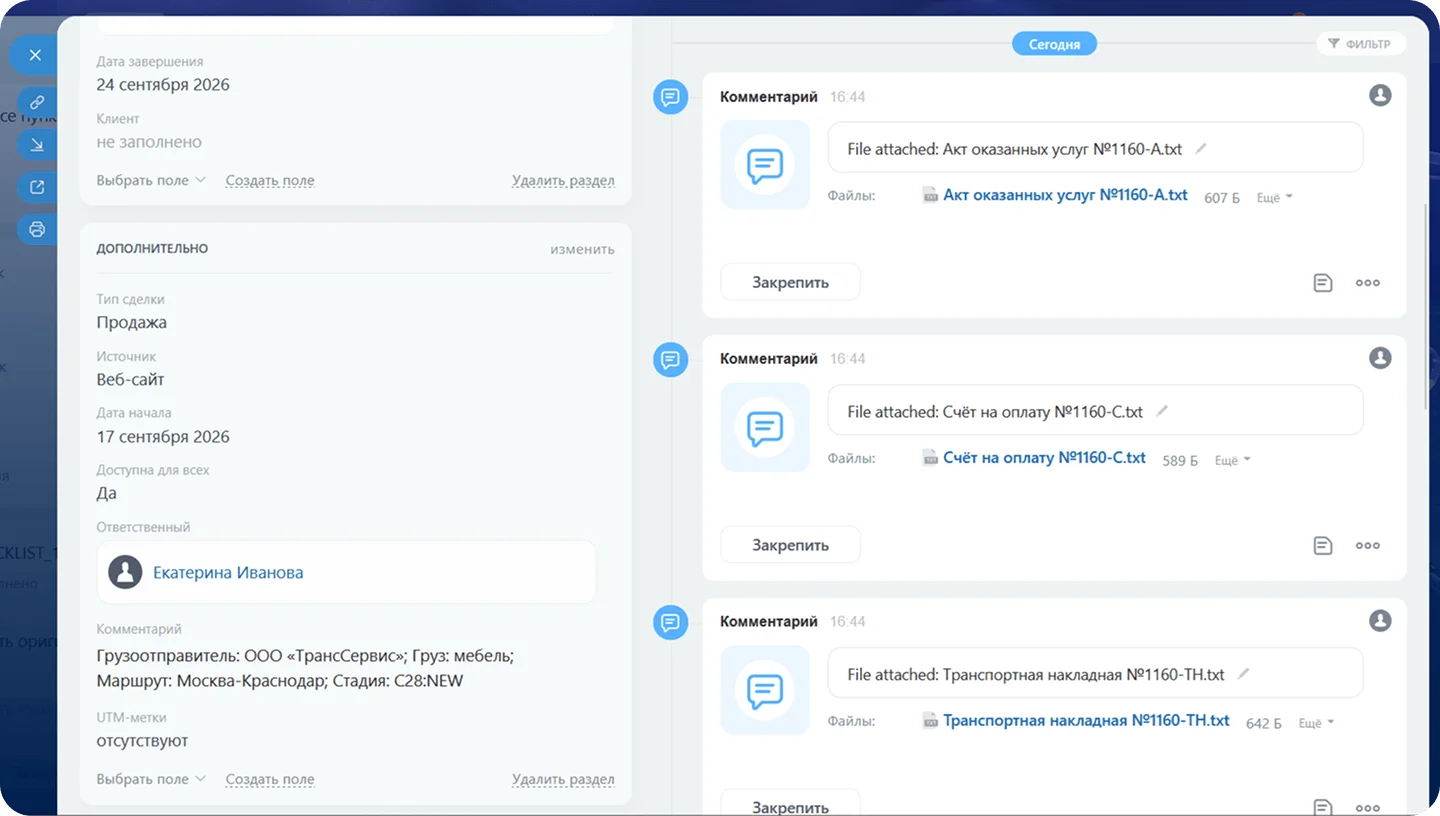
Task: Expand Ещё menu for Счёт на оплату file
Action: tap(1233, 460)
